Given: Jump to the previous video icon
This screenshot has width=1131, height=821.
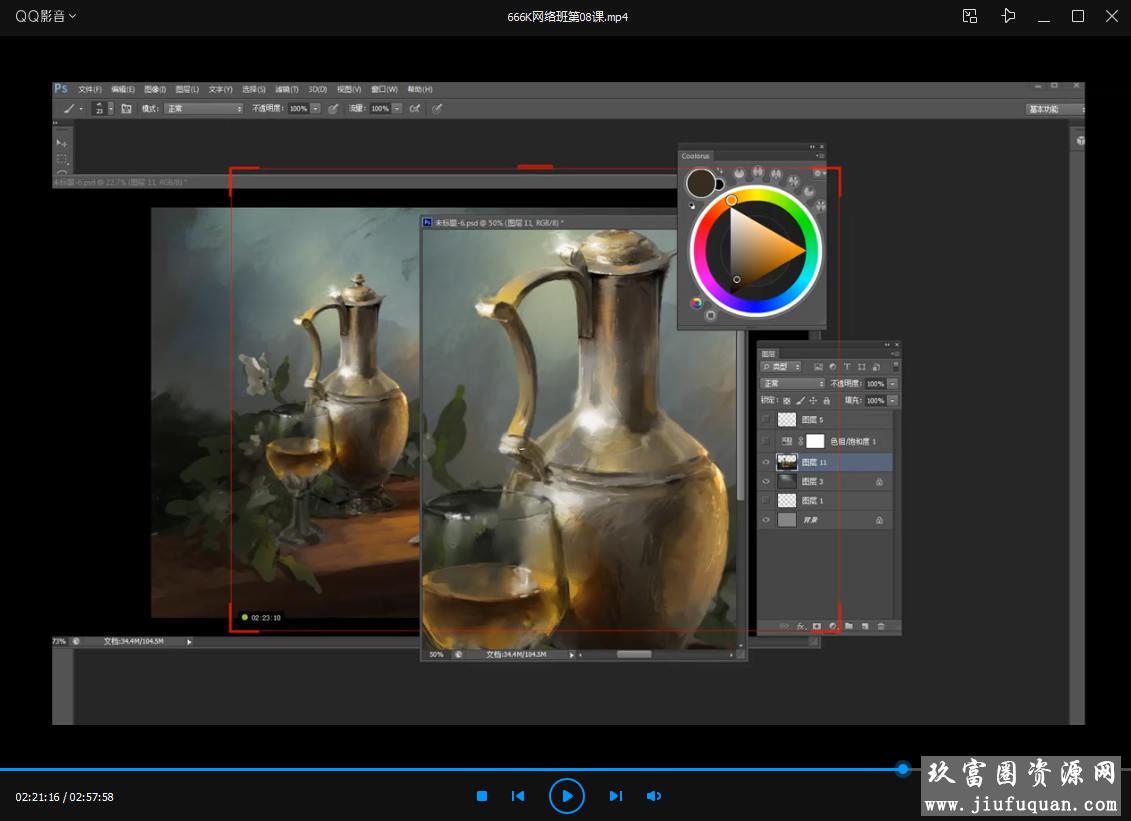Looking at the screenshot, I should click(x=518, y=796).
